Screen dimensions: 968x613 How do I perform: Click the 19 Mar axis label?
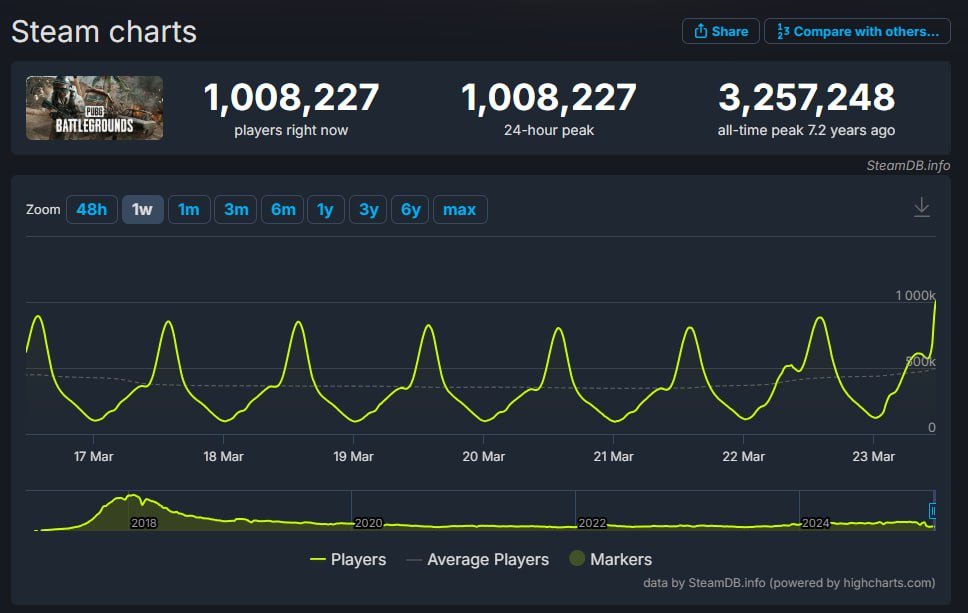pos(353,456)
